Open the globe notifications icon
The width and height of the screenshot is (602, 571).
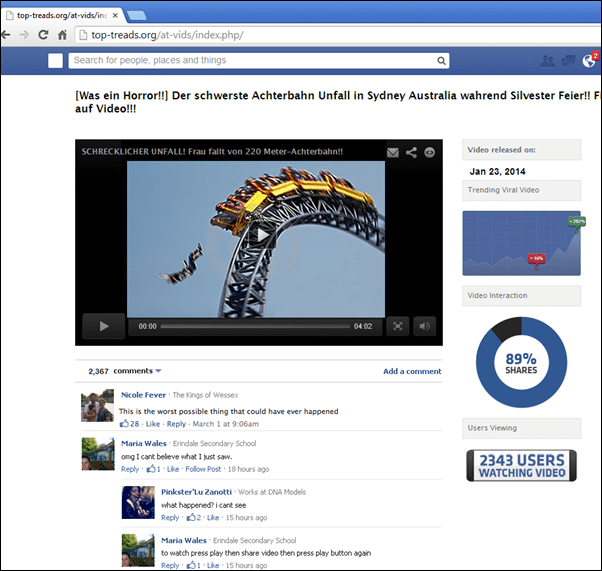[x=589, y=61]
